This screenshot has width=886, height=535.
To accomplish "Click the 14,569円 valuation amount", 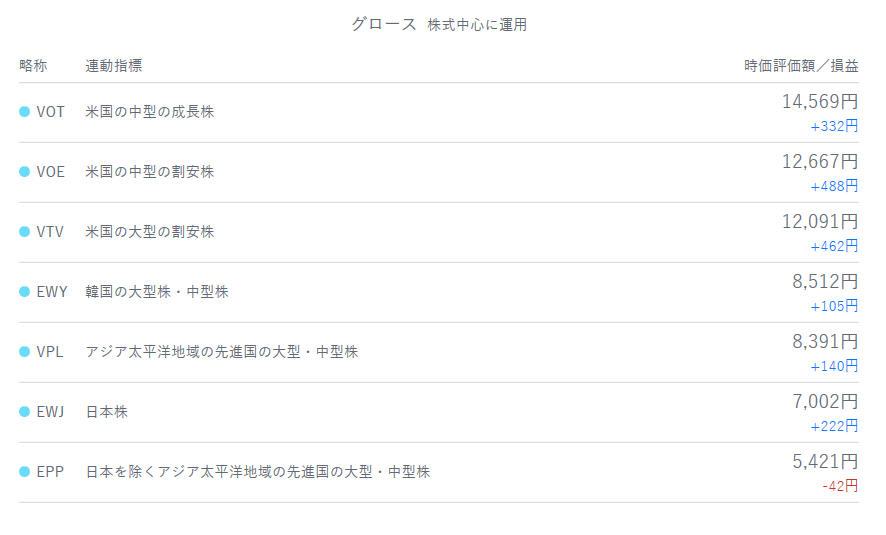I will (819, 101).
